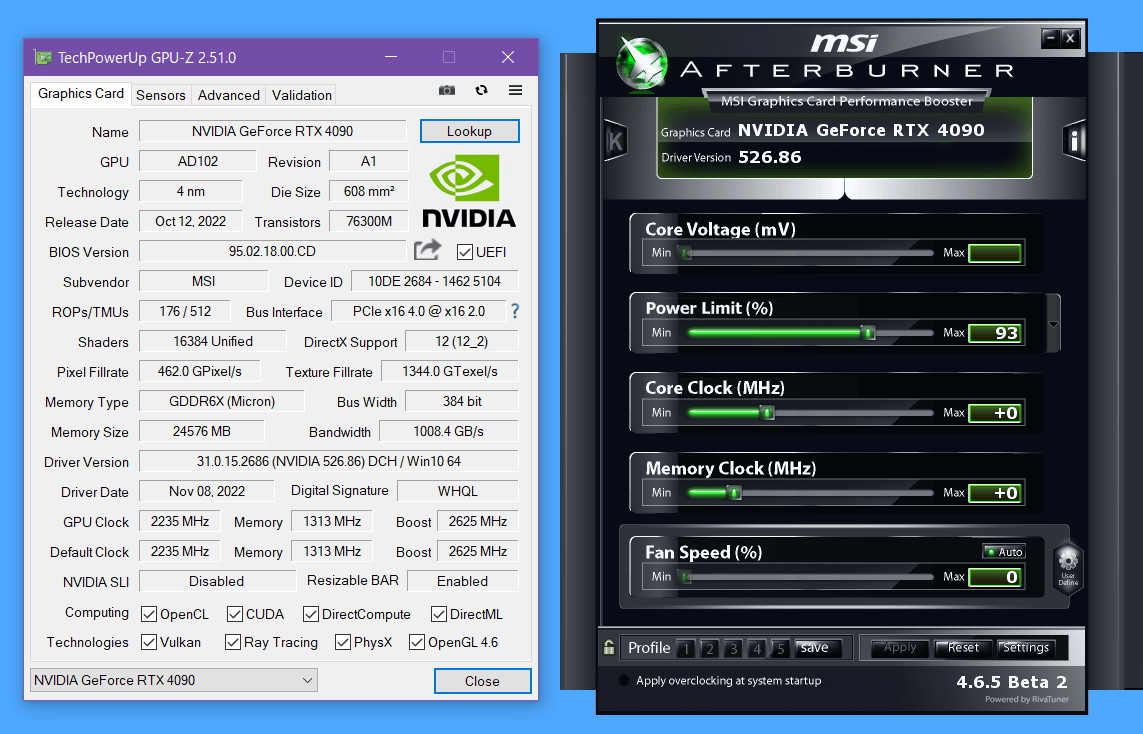Toggle the CUDA checkbox
The image size is (1143, 734).
[x=235, y=614]
